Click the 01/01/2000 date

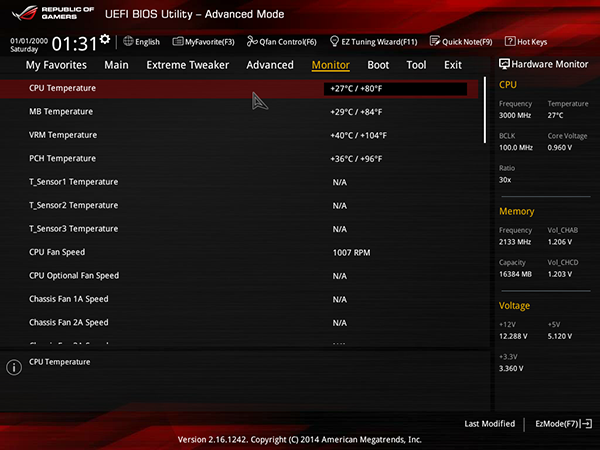click(x=29, y=41)
